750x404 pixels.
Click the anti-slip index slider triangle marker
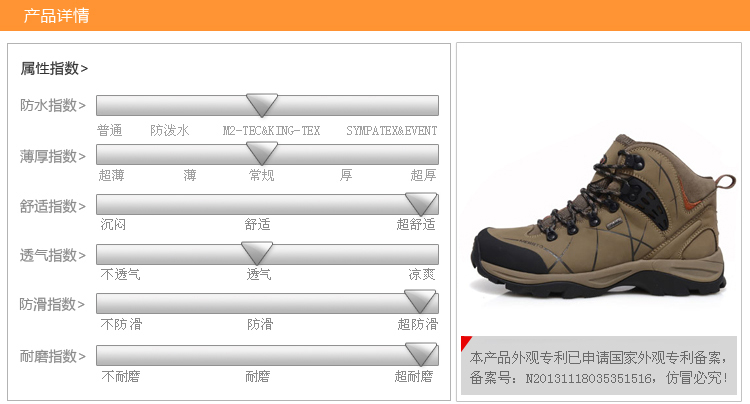420,302
